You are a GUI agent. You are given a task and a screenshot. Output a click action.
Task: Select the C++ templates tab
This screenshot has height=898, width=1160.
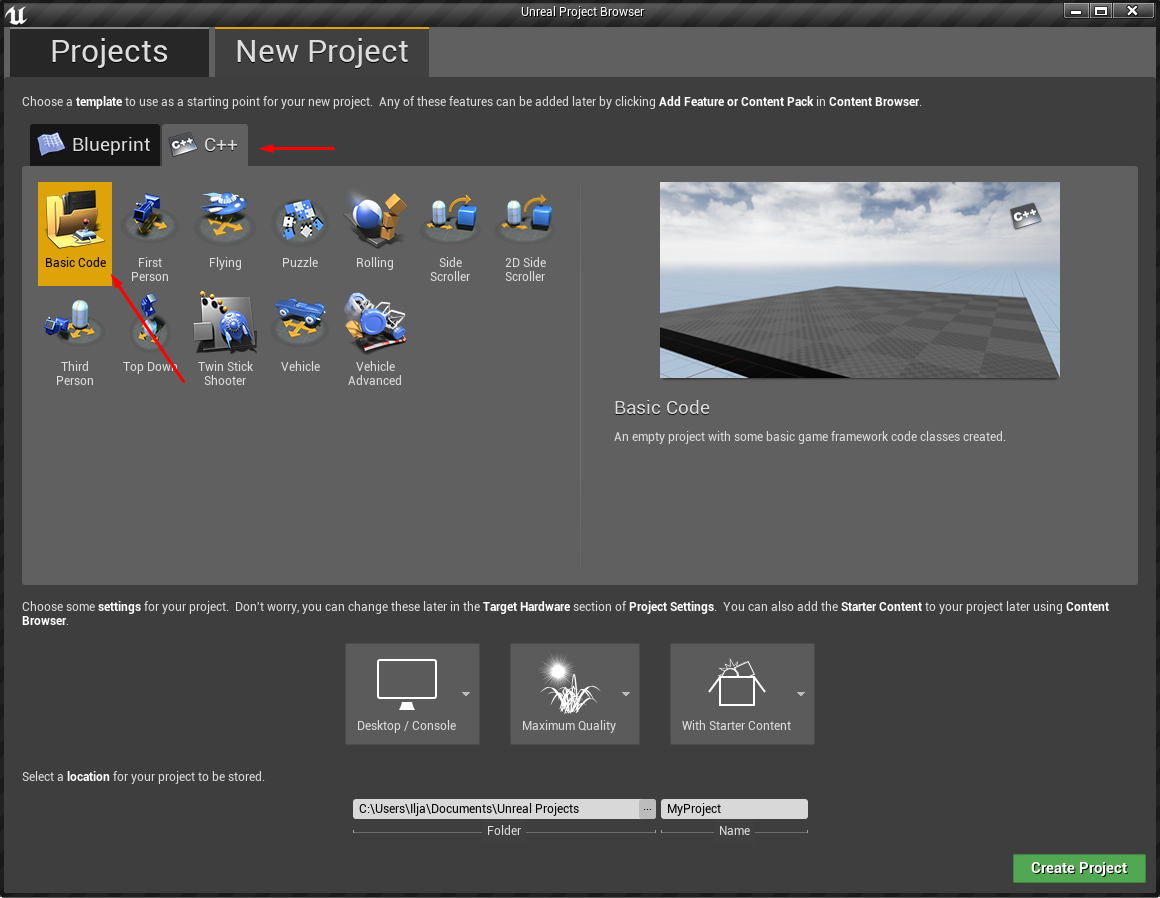pyautogui.click(x=205, y=144)
